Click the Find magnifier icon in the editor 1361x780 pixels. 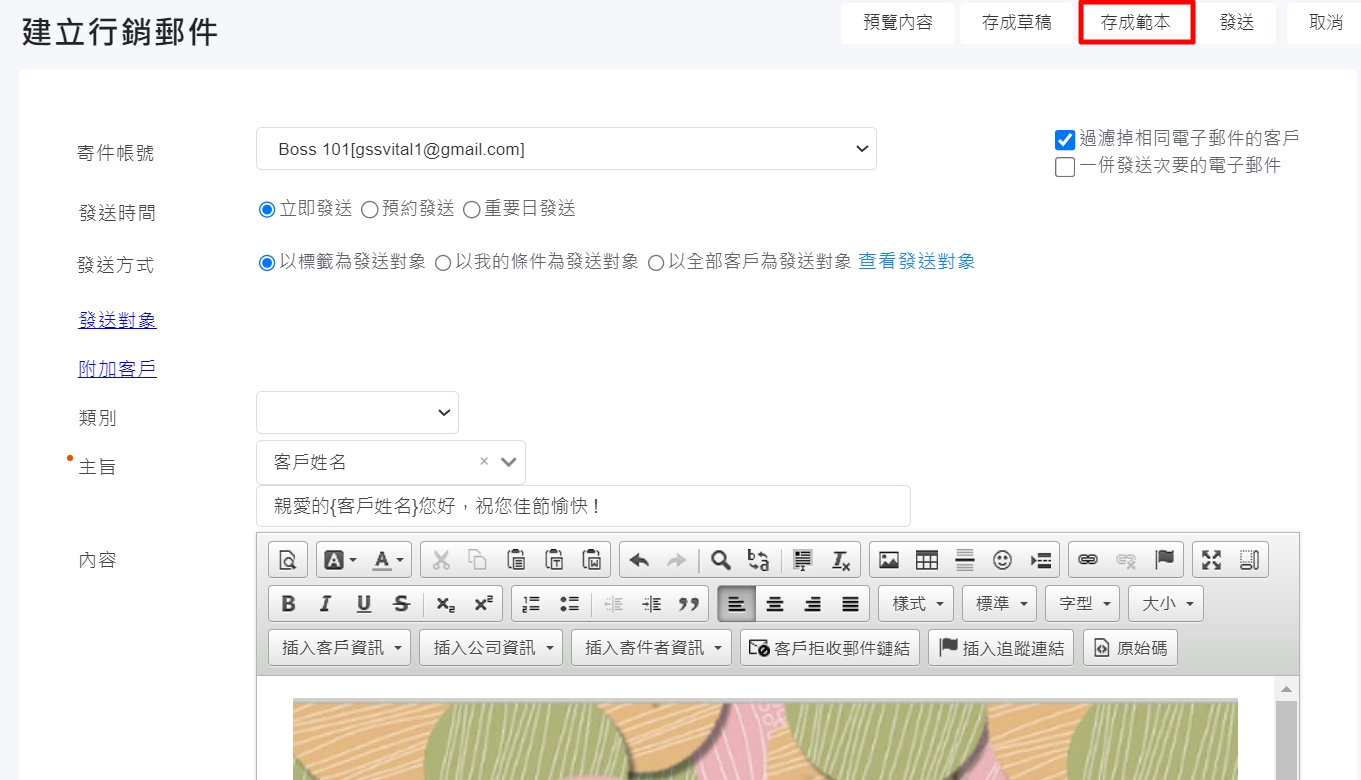tap(720, 560)
